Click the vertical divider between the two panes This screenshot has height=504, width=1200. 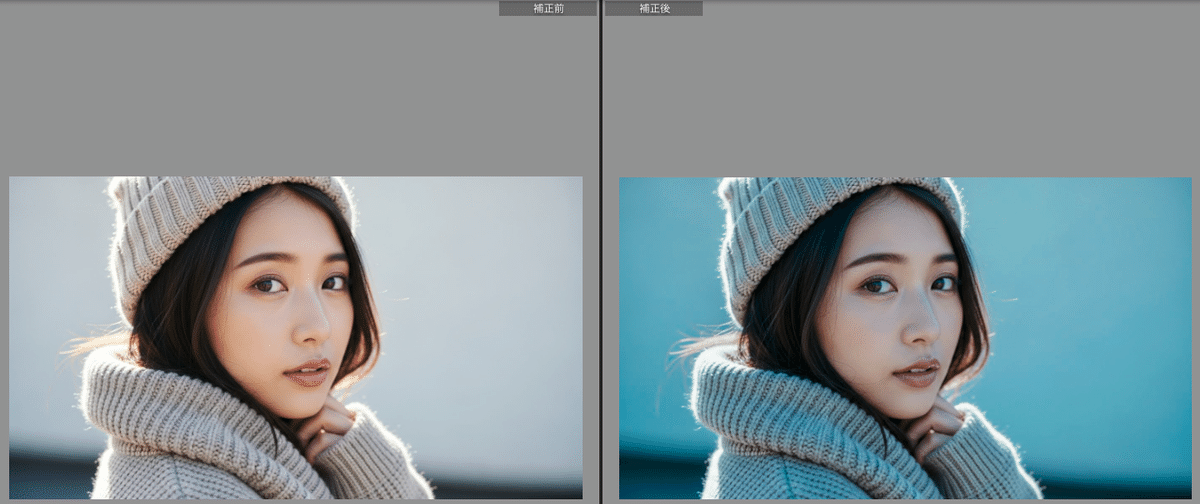600,250
